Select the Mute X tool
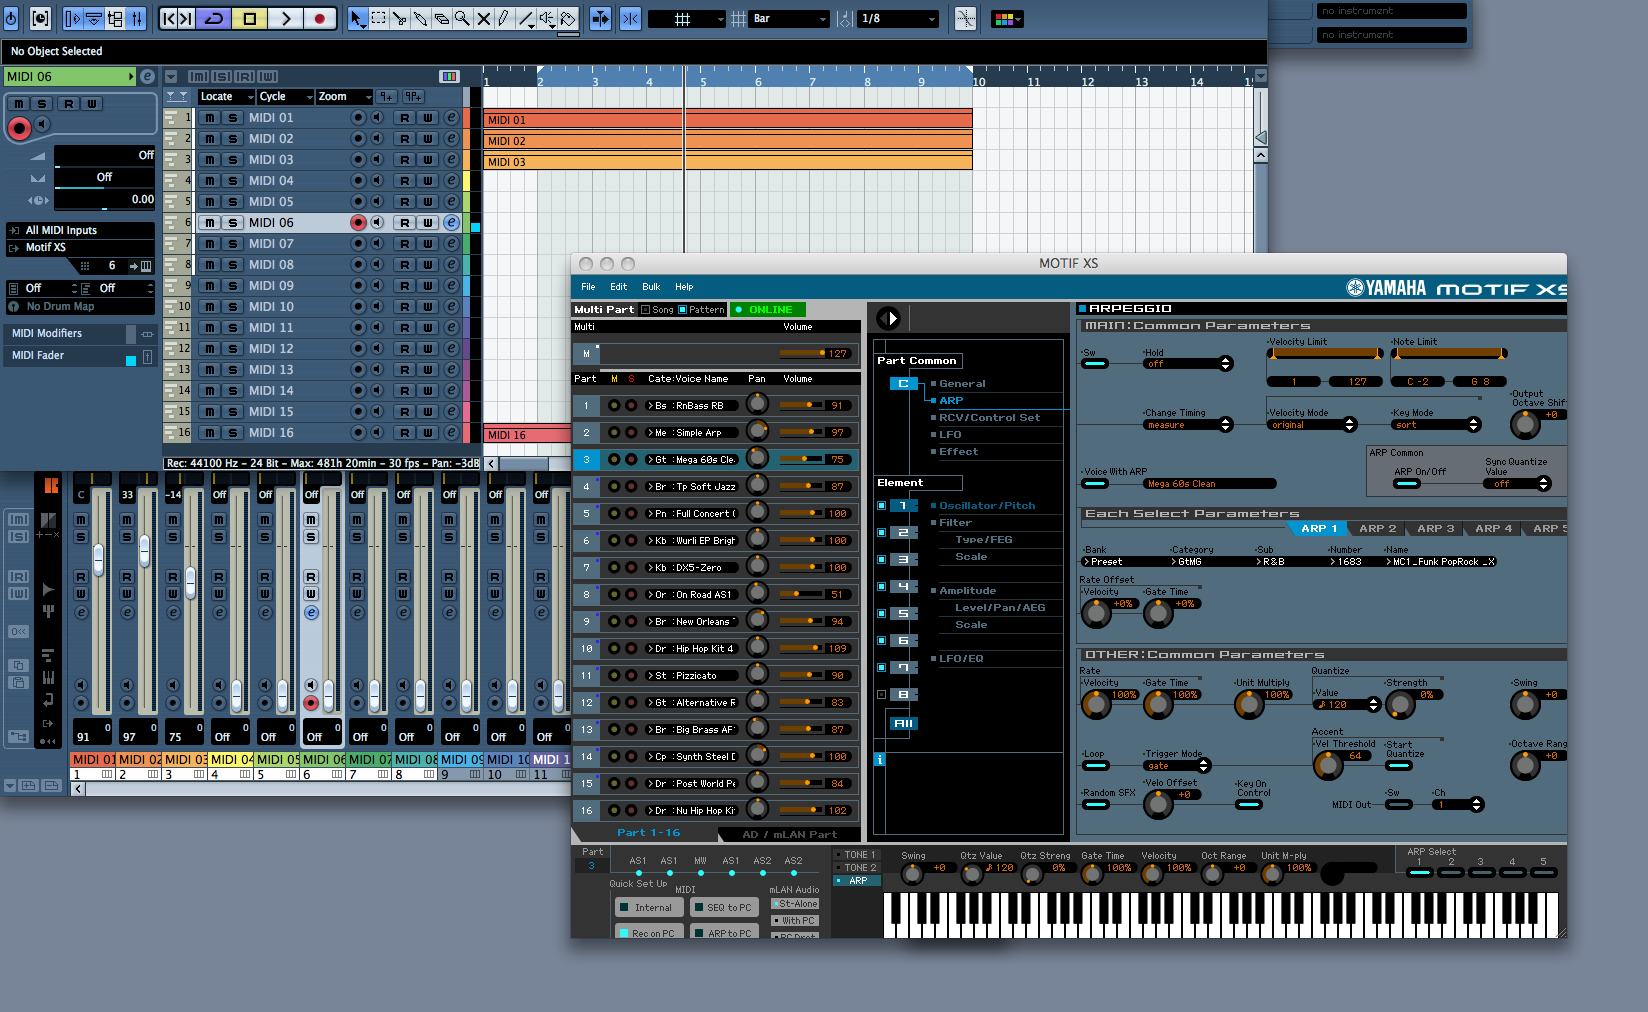1648x1012 pixels. [484, 18]
